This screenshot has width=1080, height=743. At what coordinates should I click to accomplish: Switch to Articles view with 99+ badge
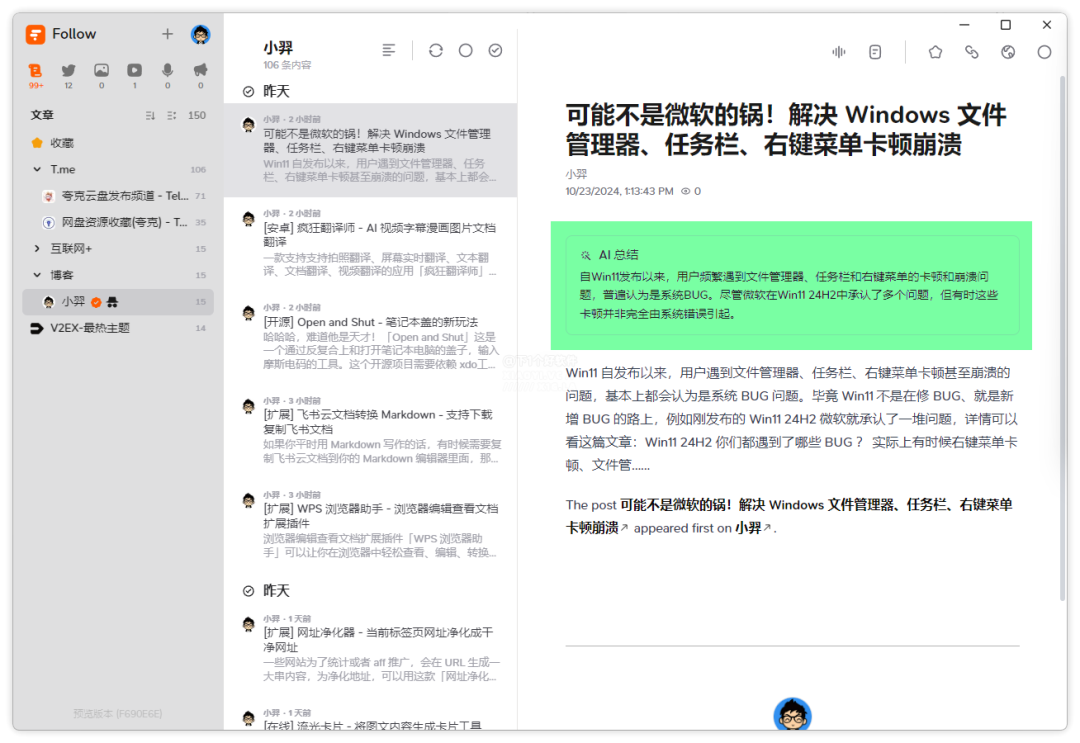pos(35,75)
